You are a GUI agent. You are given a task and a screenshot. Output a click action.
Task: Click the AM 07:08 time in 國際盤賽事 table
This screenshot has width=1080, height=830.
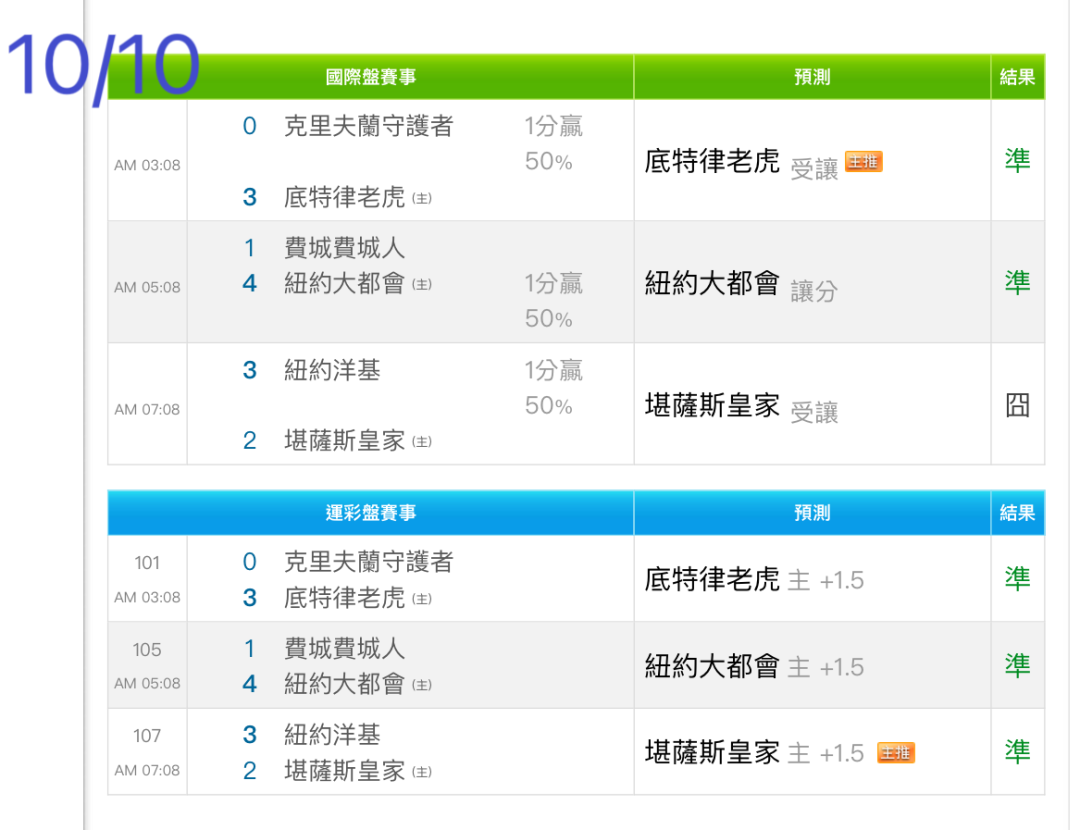[147, 410]
